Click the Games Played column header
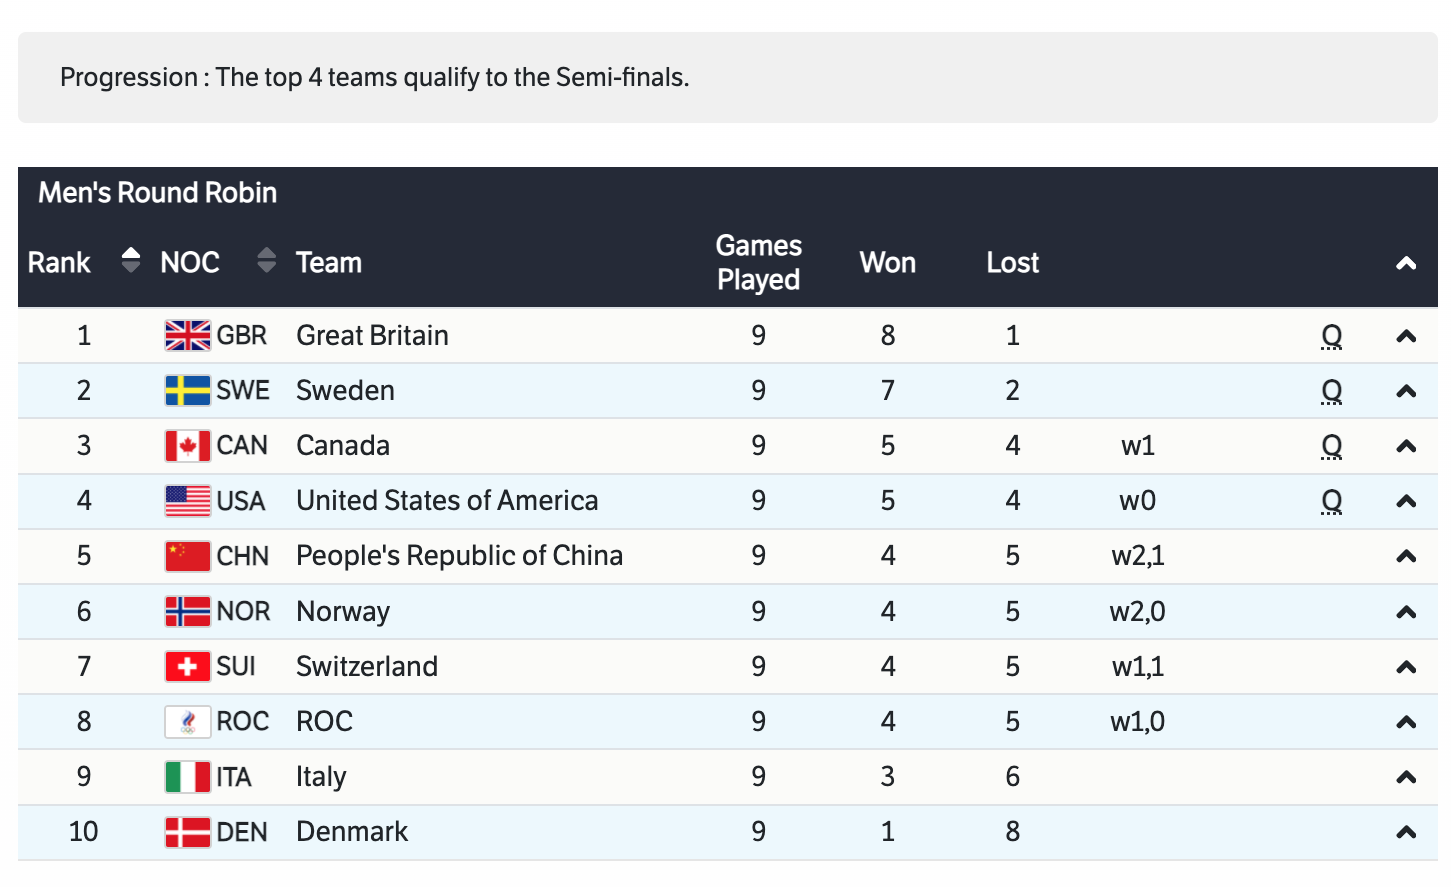1451x887 pixels. click(x=758, y=262)
